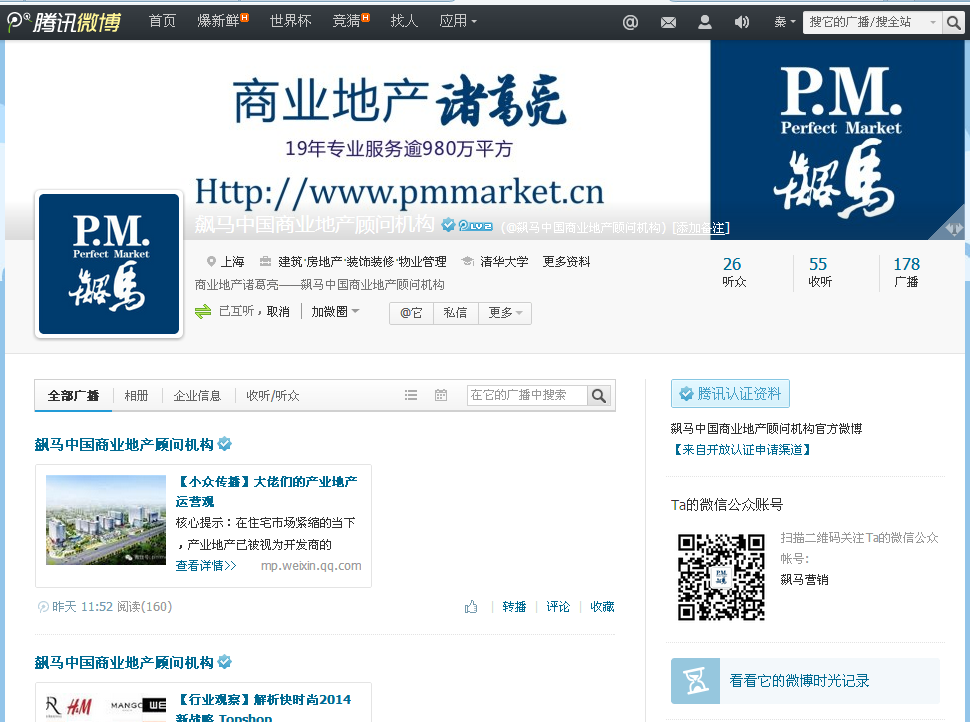The height and width of the screenshot is (722, 970).
Task: Click the hourglass icon for 微博时光记录
Action: click(x=695, y=680)
